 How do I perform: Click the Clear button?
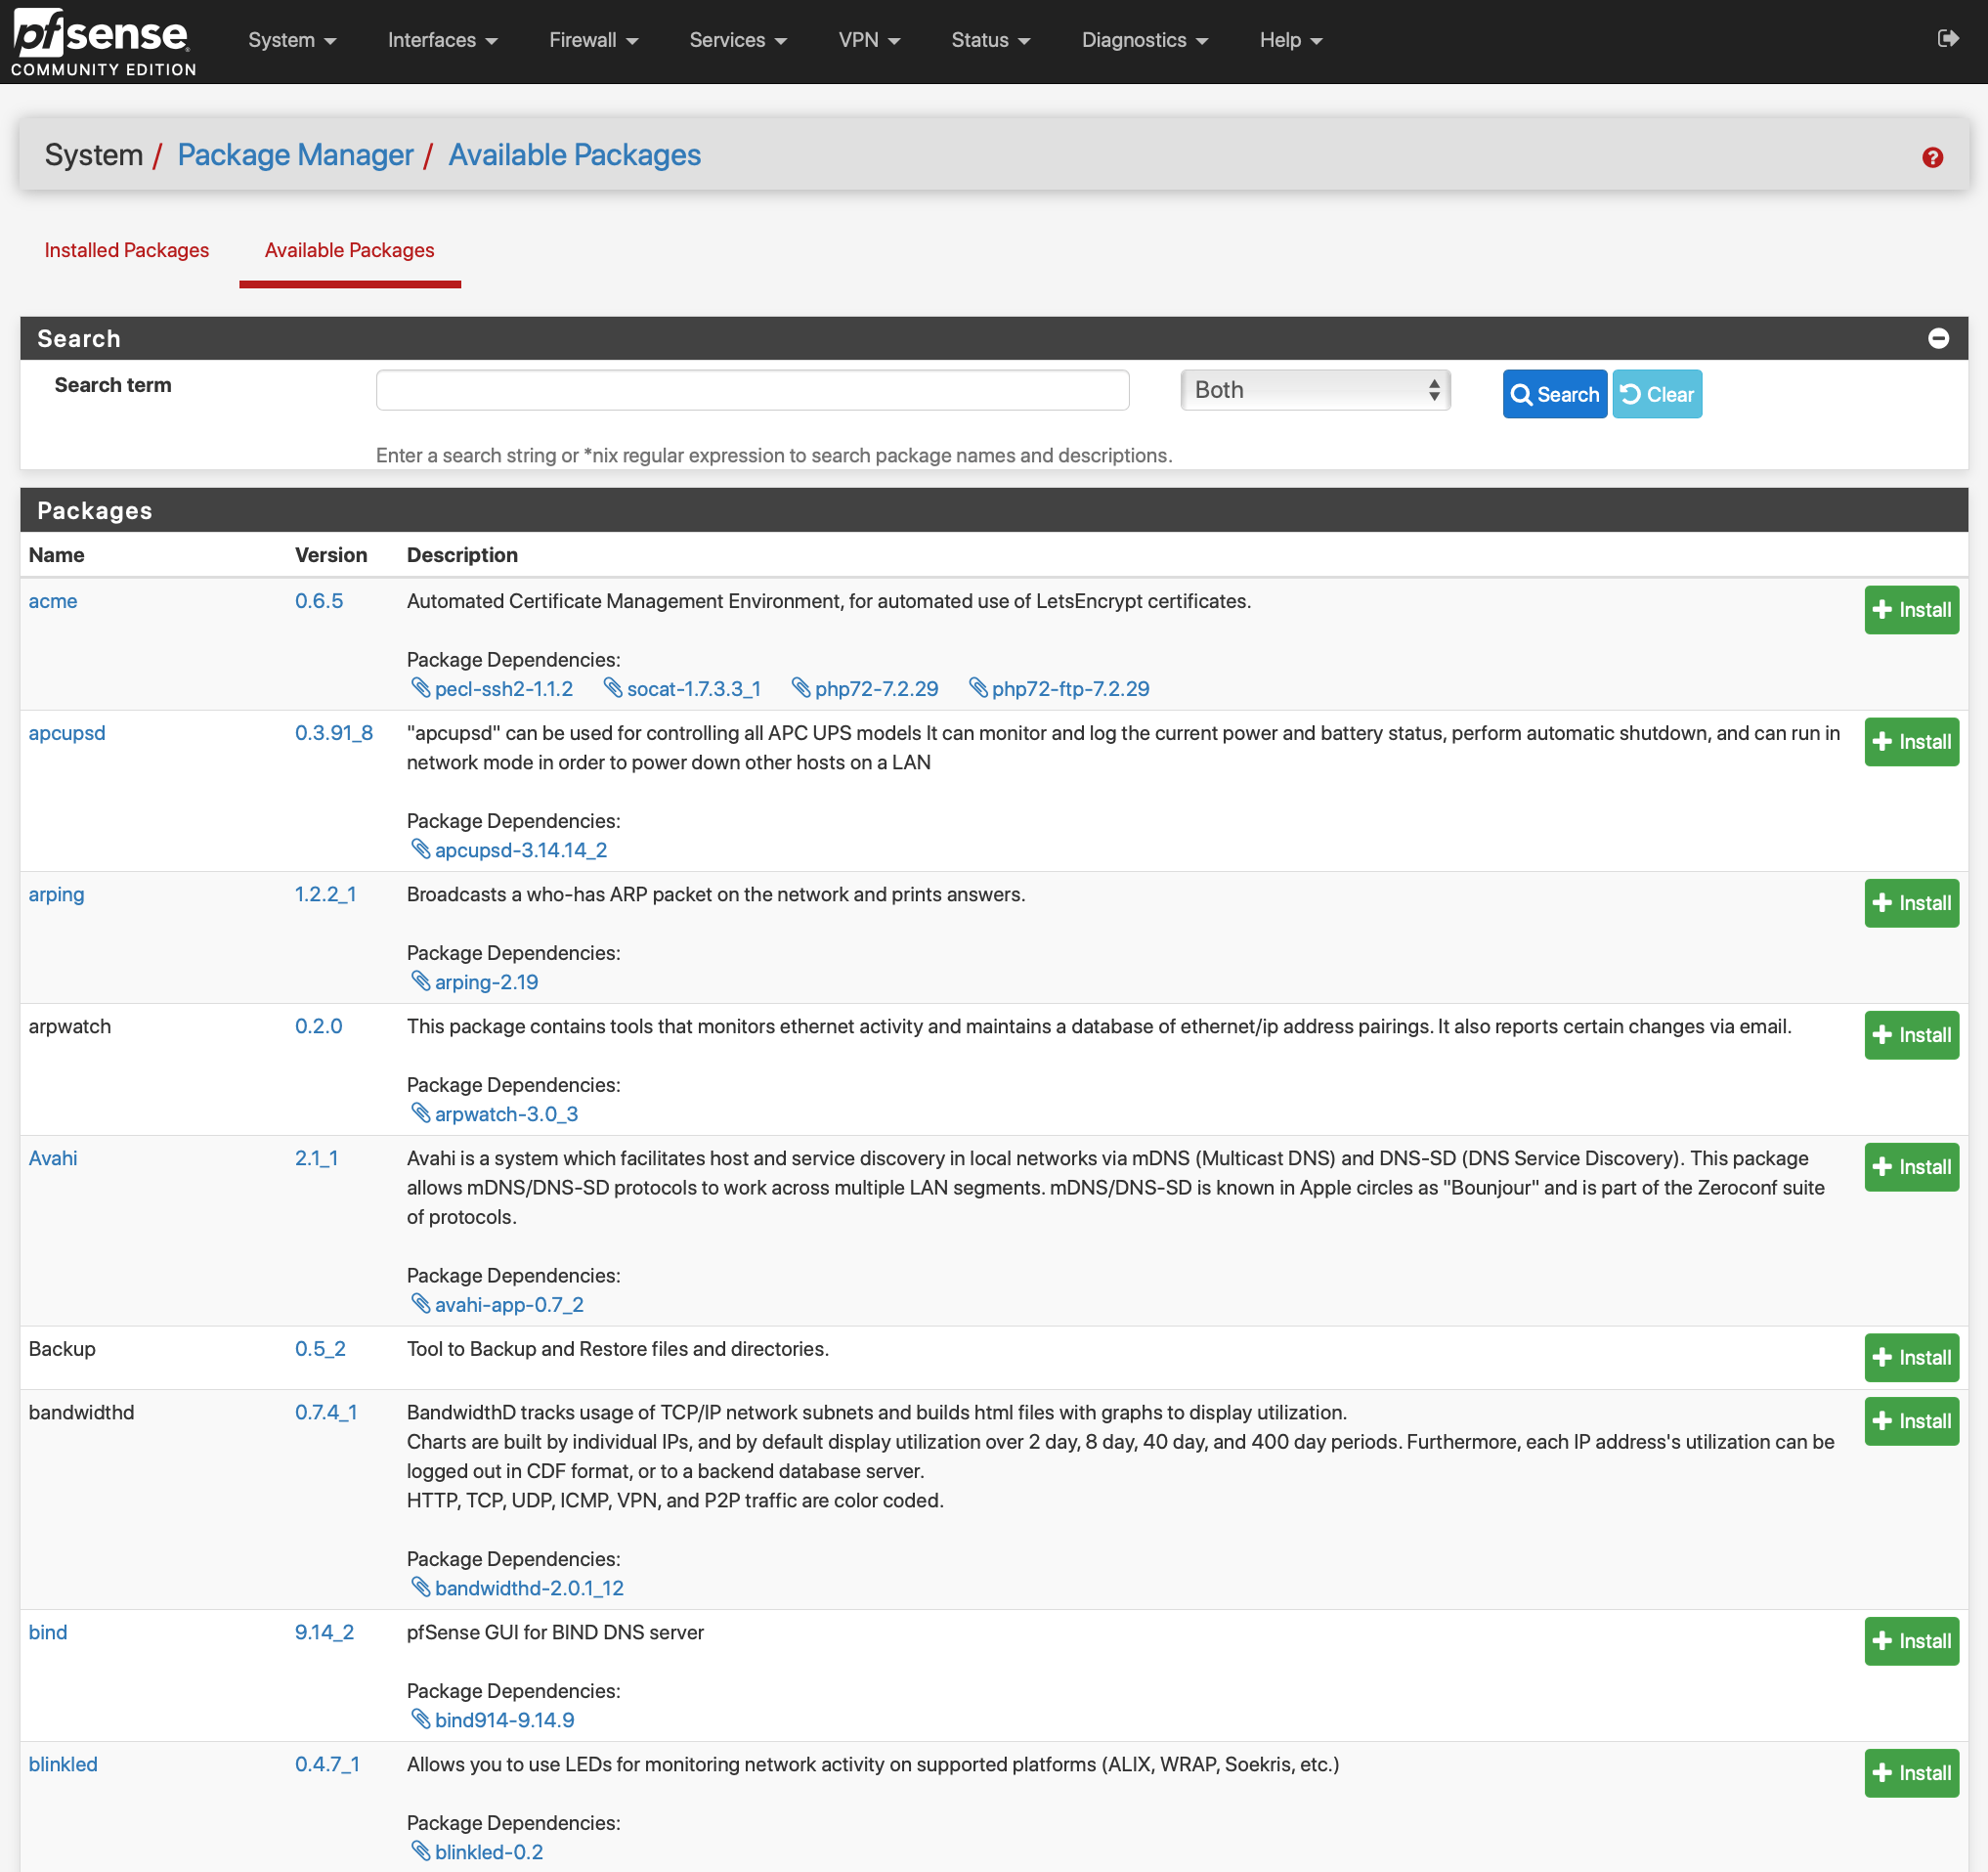[1656, 394]
